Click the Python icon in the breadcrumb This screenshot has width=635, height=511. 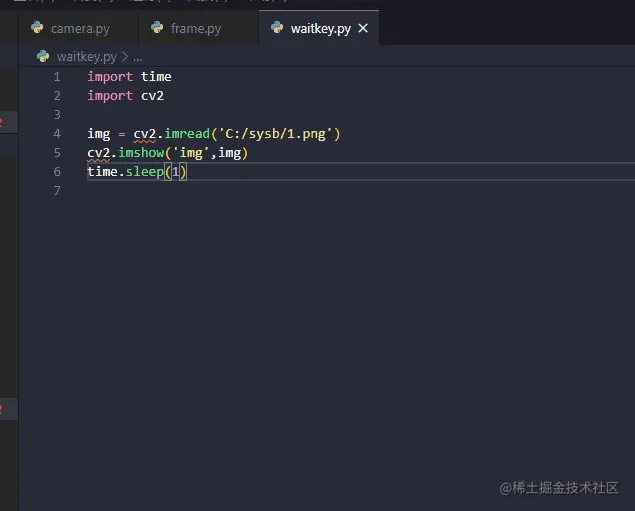pos(43,56)
